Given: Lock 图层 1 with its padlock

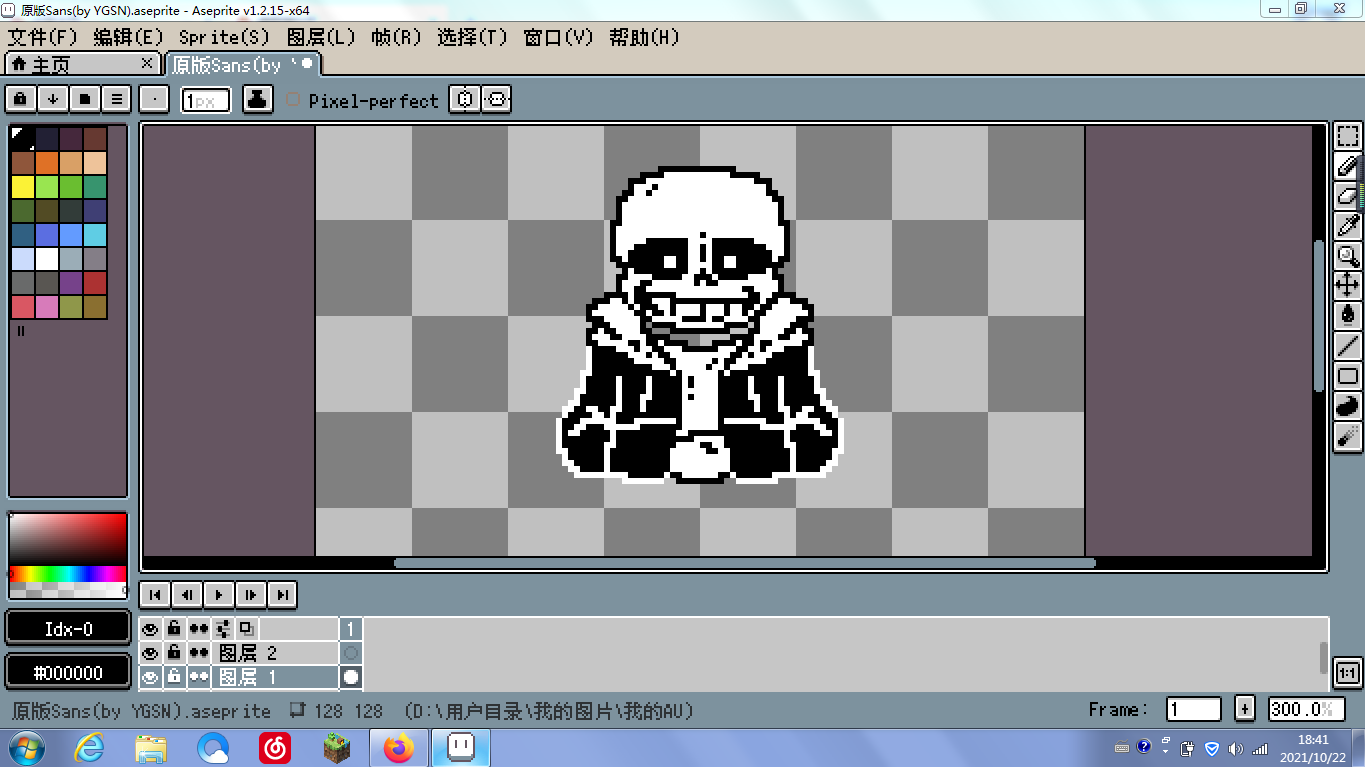Looking at the screenshot, I should (x=174, y=677).
